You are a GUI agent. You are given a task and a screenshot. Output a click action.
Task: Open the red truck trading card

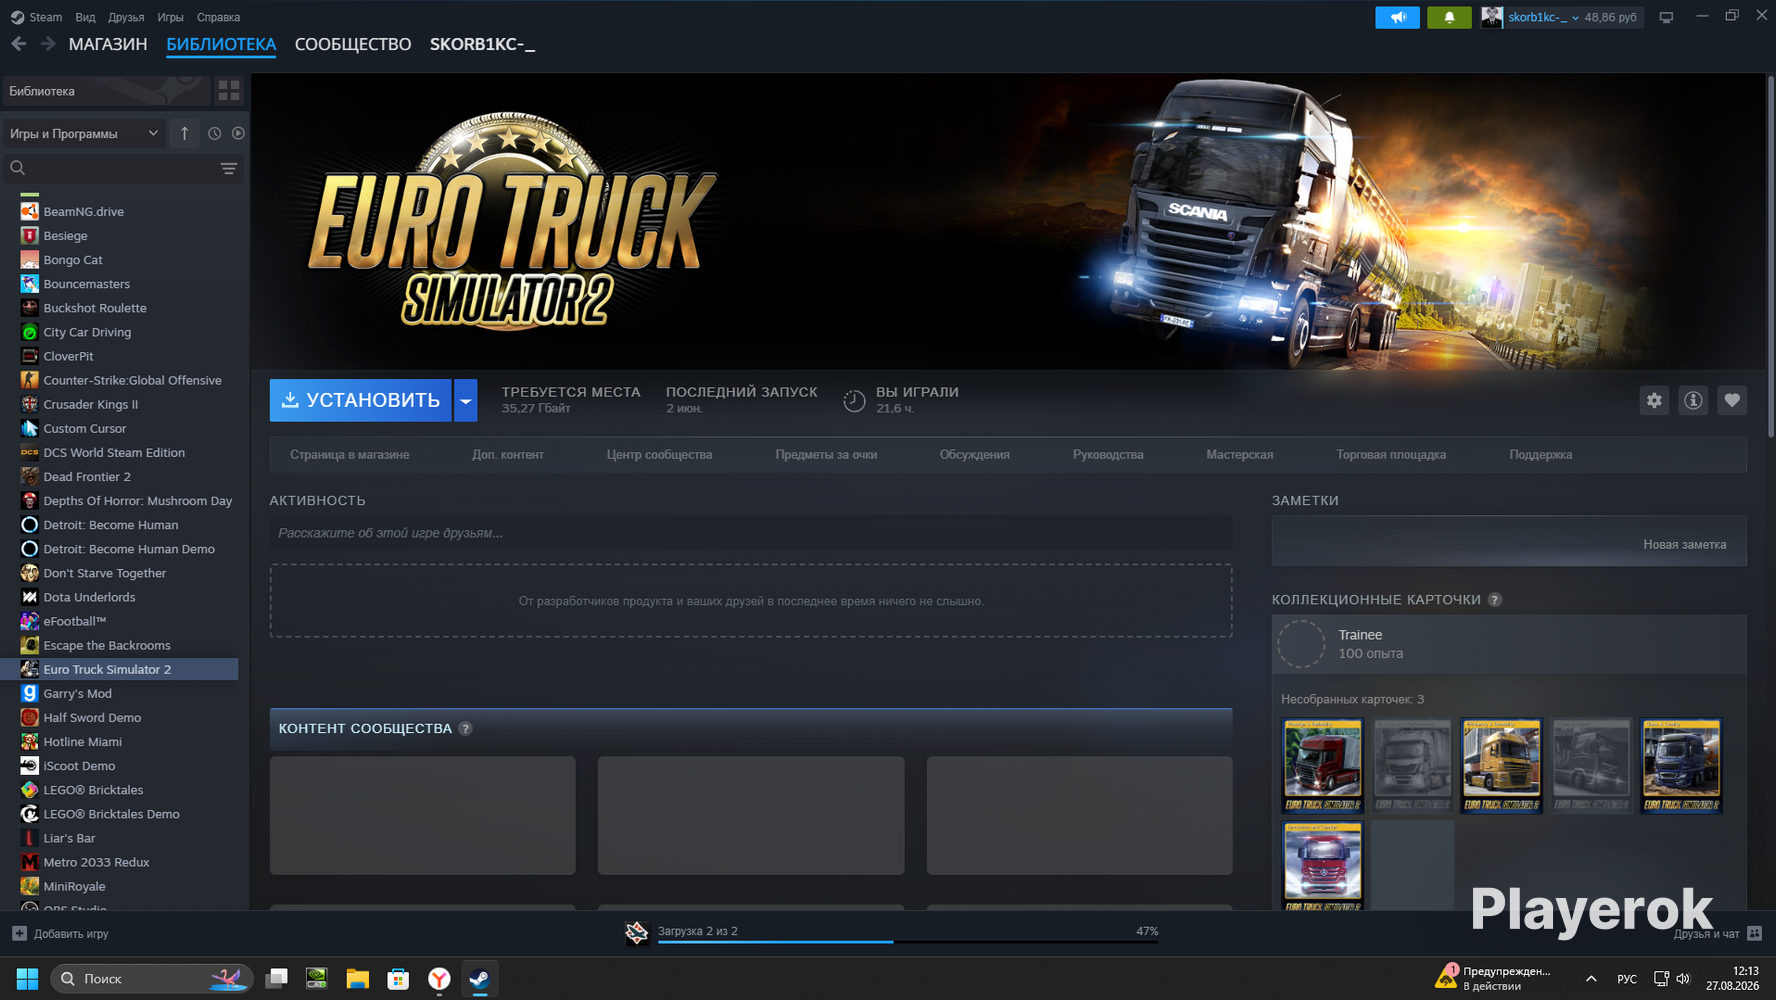point(1323,765)
